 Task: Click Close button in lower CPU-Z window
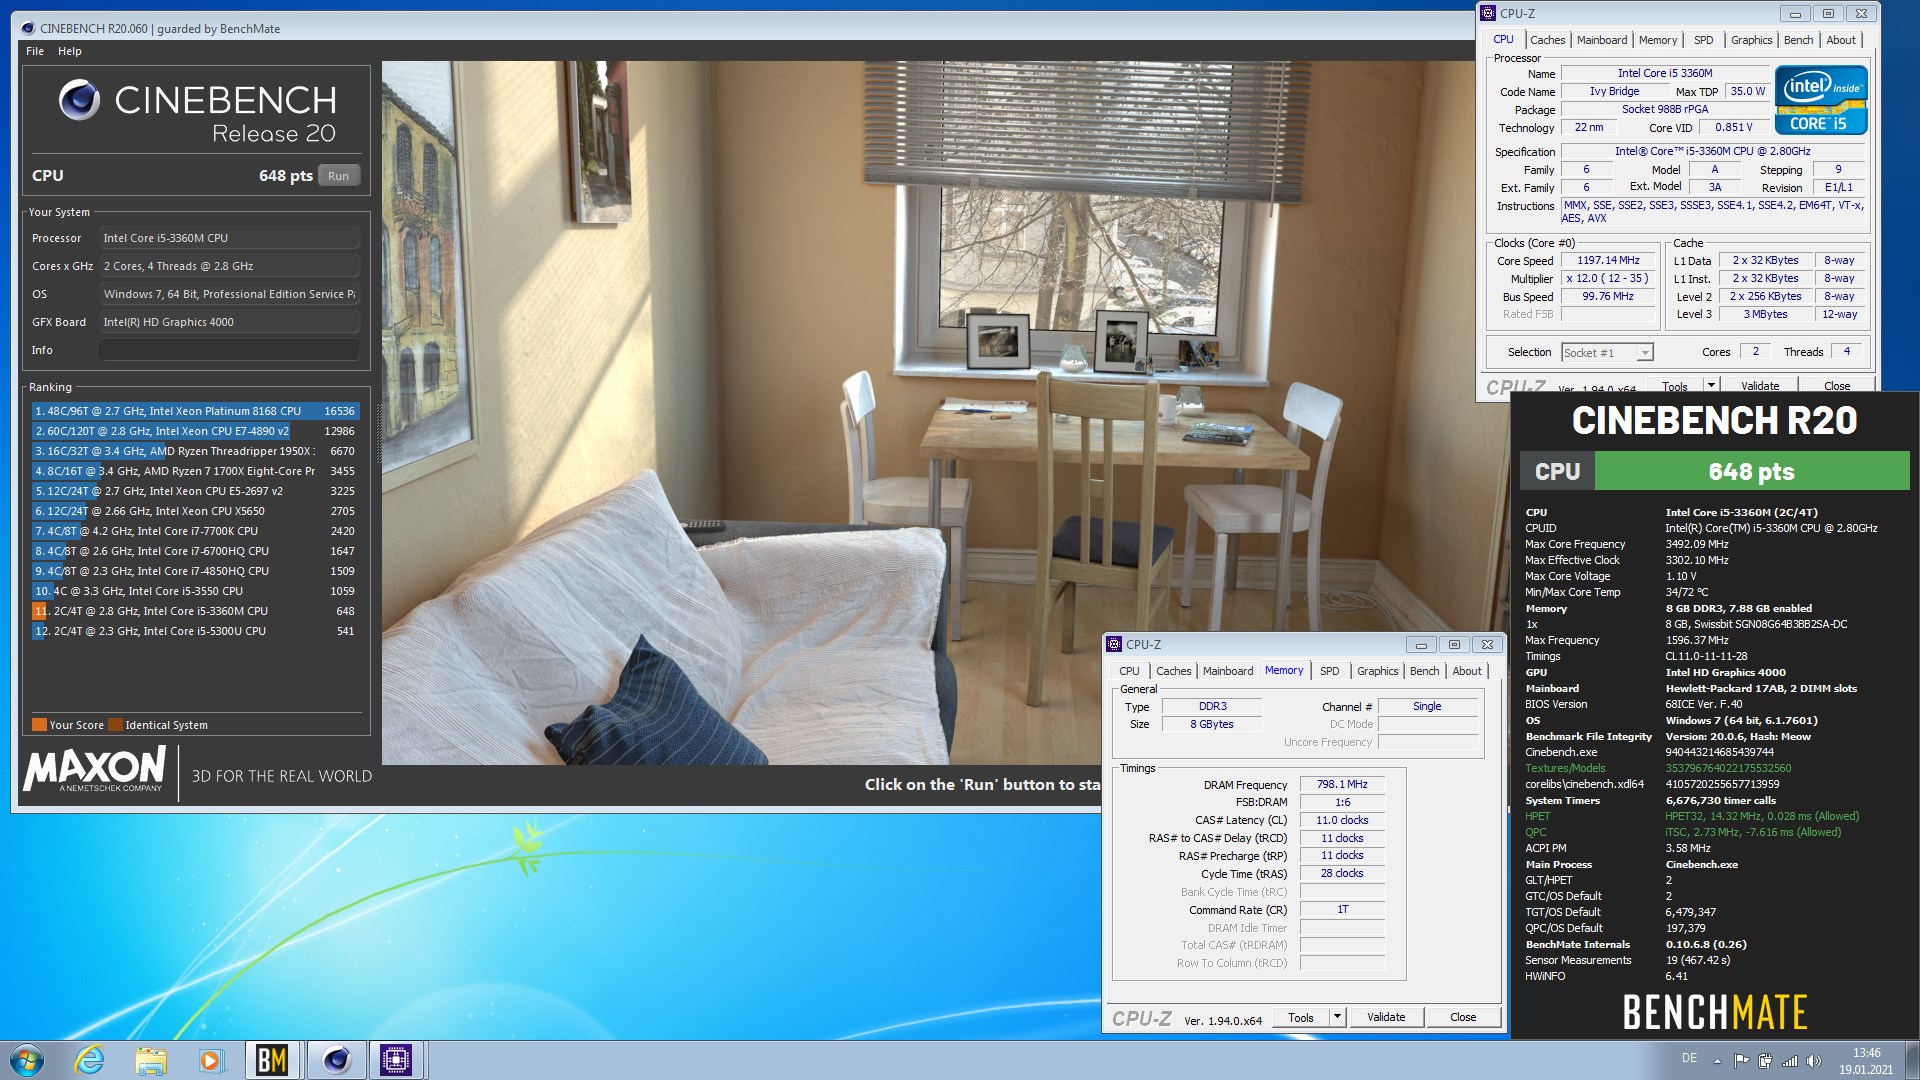point(1462,1017)
